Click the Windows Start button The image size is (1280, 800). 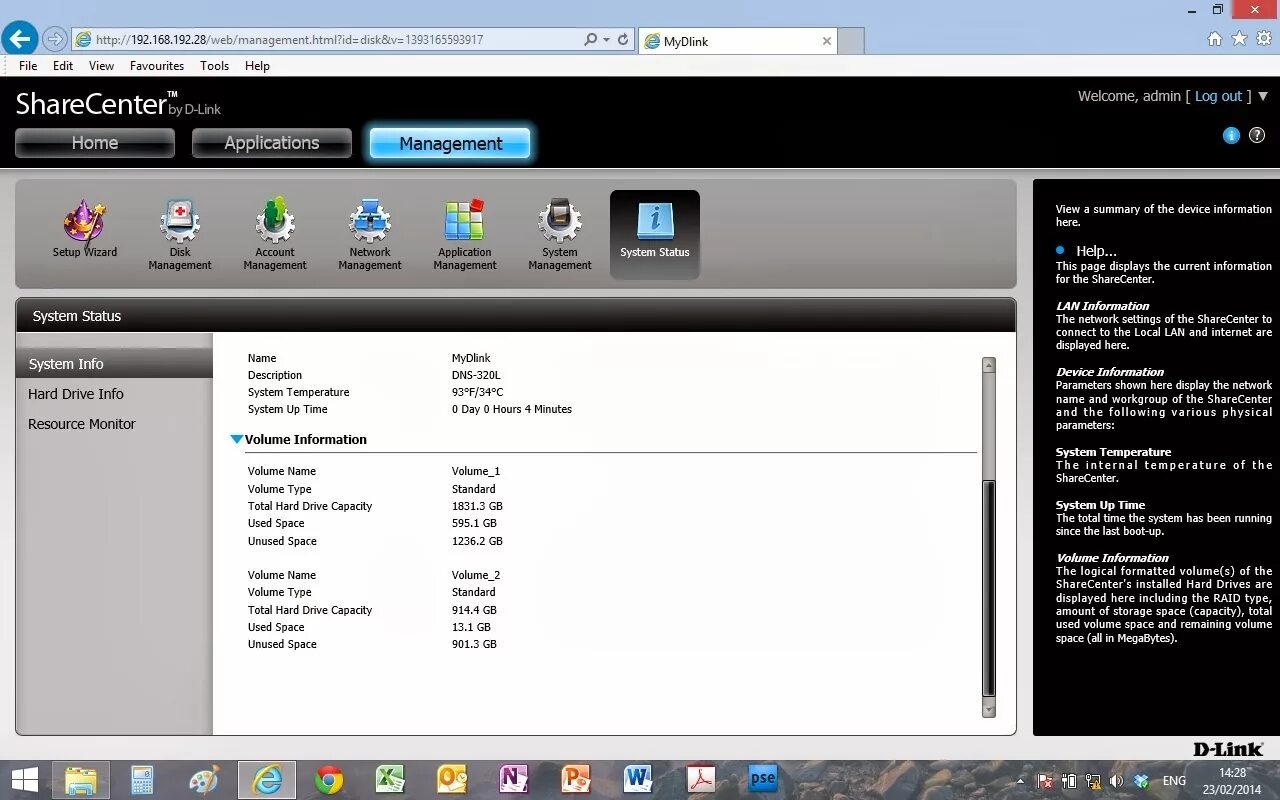tap(23, 780)
